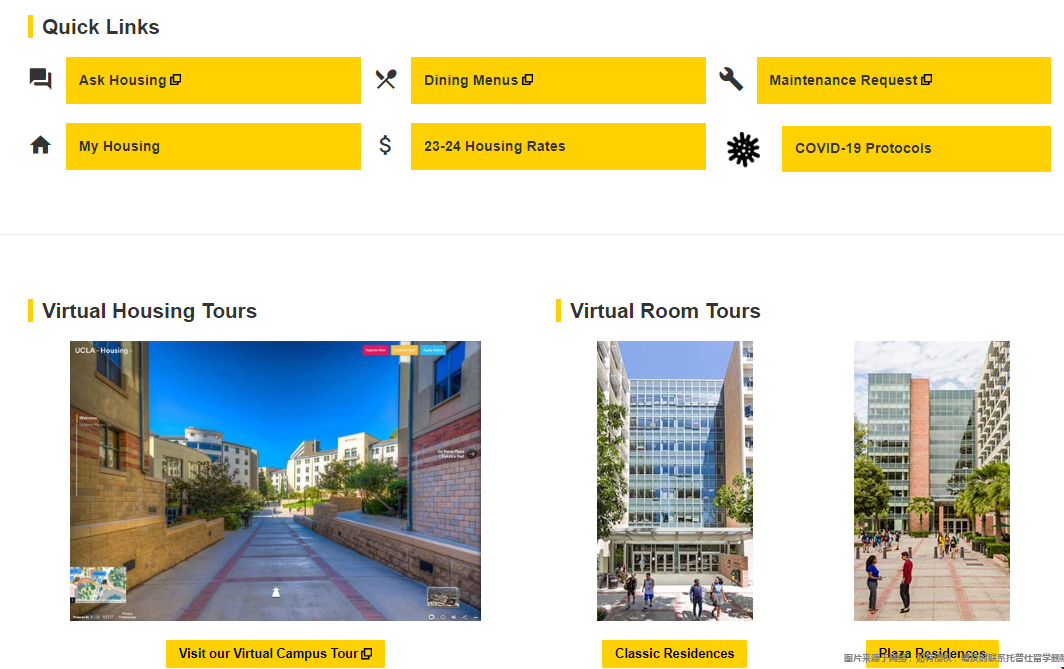View the 23-24 Housing Rates
Viewport: 1064px width, 669px height.
coord(558,146)
